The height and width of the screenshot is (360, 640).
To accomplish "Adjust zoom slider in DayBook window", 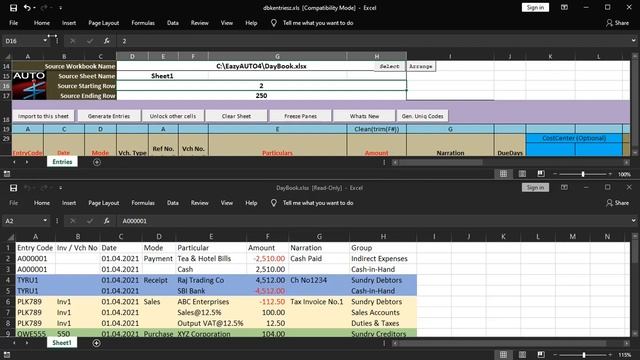I will click(584, 355).
